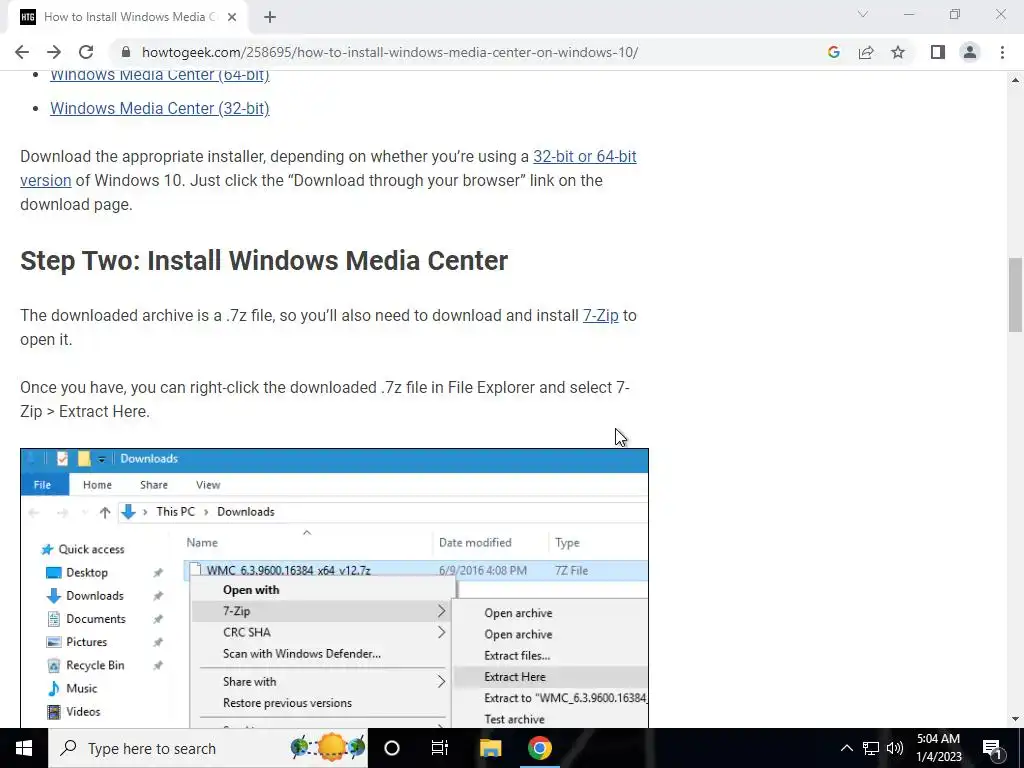
Task: Open the volume control tray icon
Action: coord(895,748)
